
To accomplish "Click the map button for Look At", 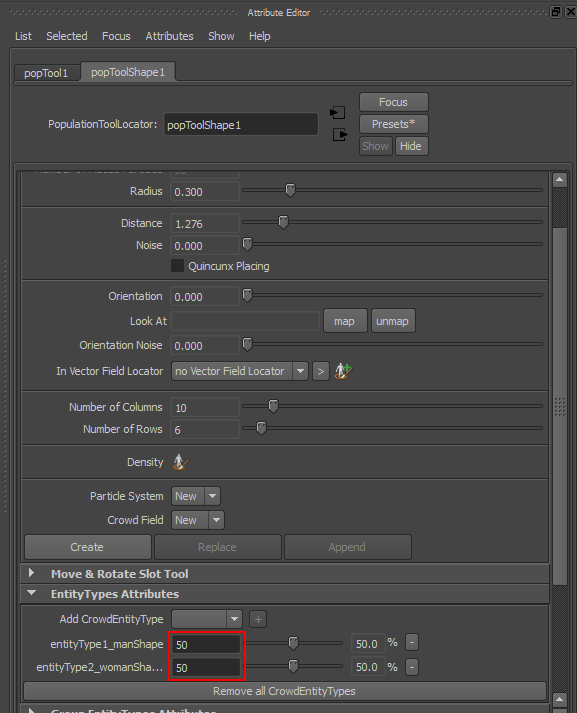I will [345, 321].
